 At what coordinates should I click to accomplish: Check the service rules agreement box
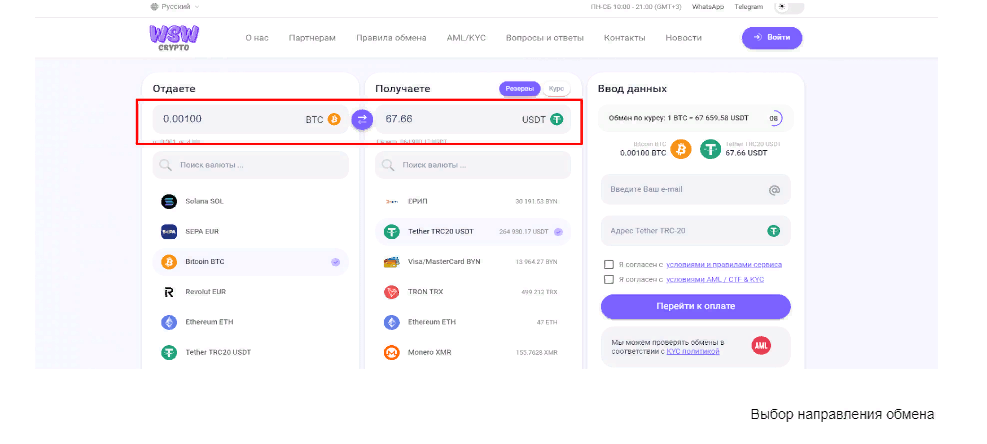[x=609, y=265]
